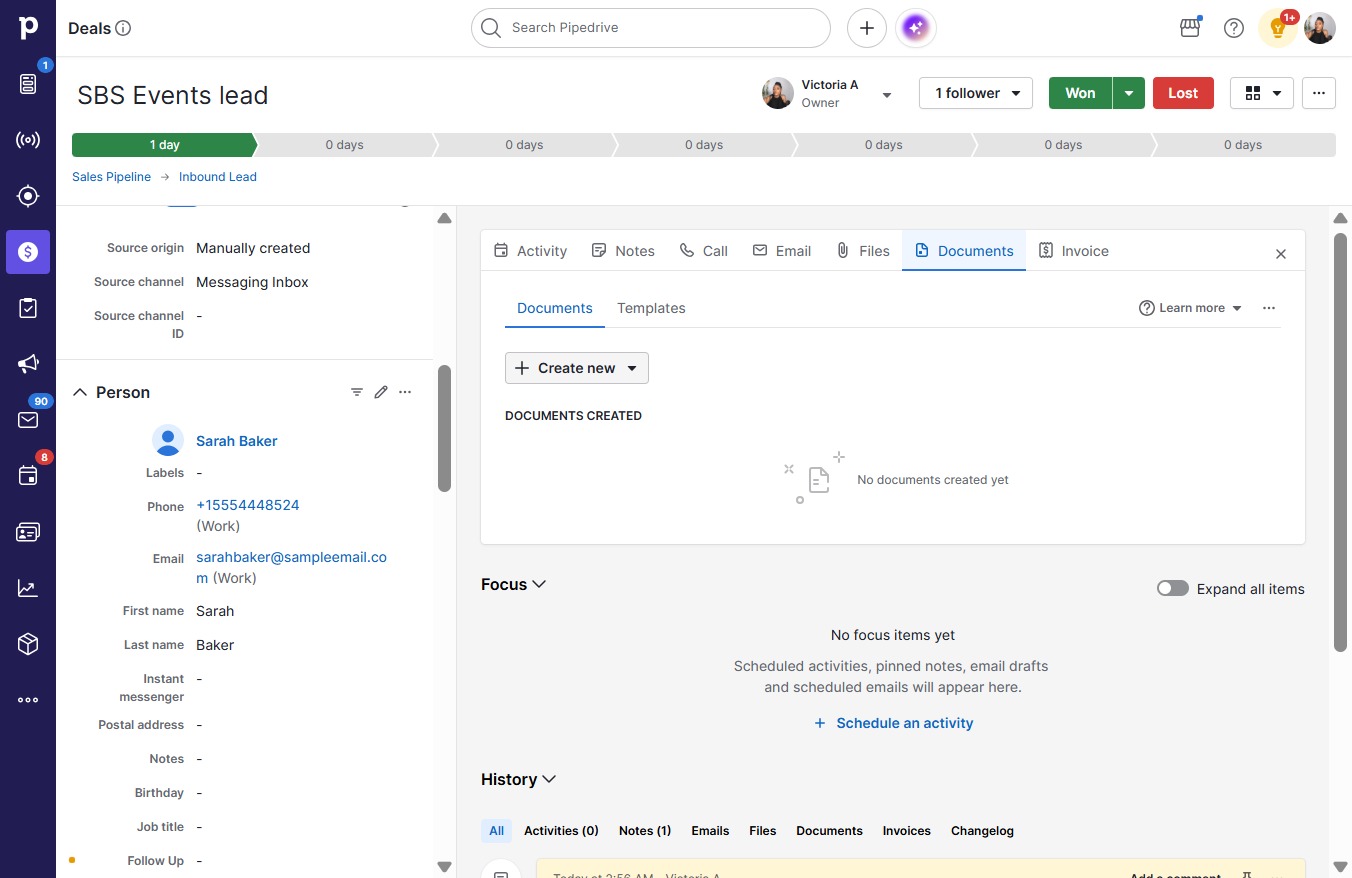Image resolution: width=1352 pixels, height=878 pixels.
Task: Filter history by Invoices
Action: click(x=907, y=831)
